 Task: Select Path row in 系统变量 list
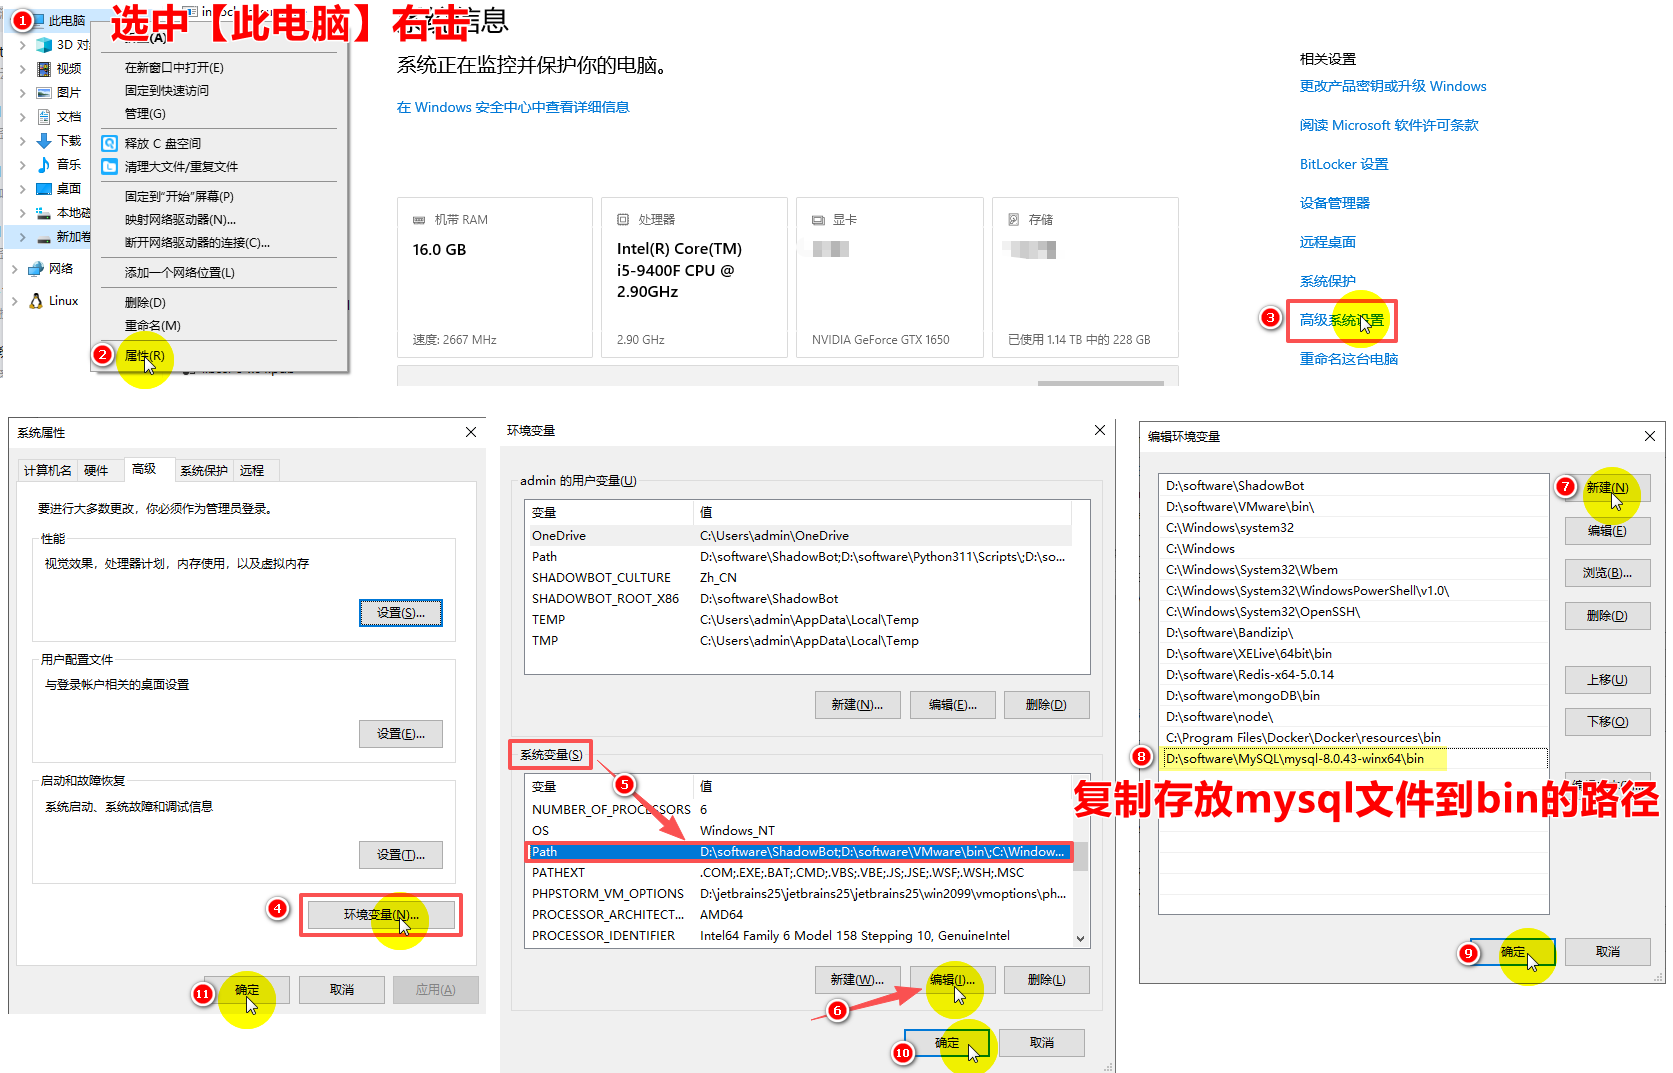[x=799, y=852]
